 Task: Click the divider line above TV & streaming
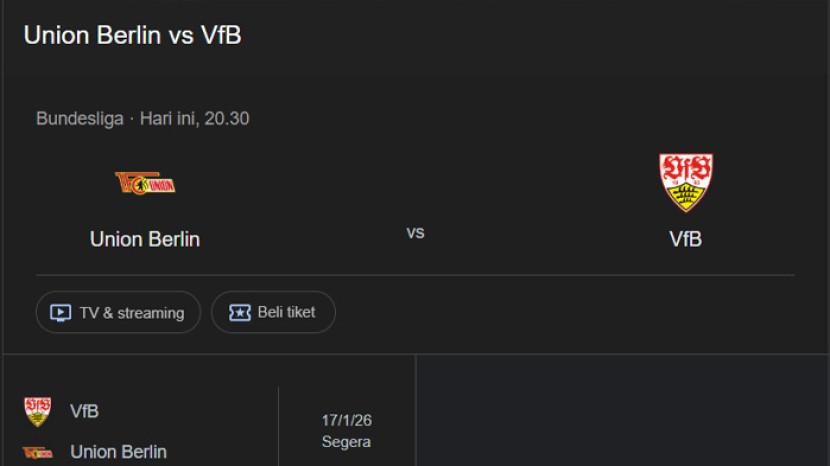click(415, 275)
